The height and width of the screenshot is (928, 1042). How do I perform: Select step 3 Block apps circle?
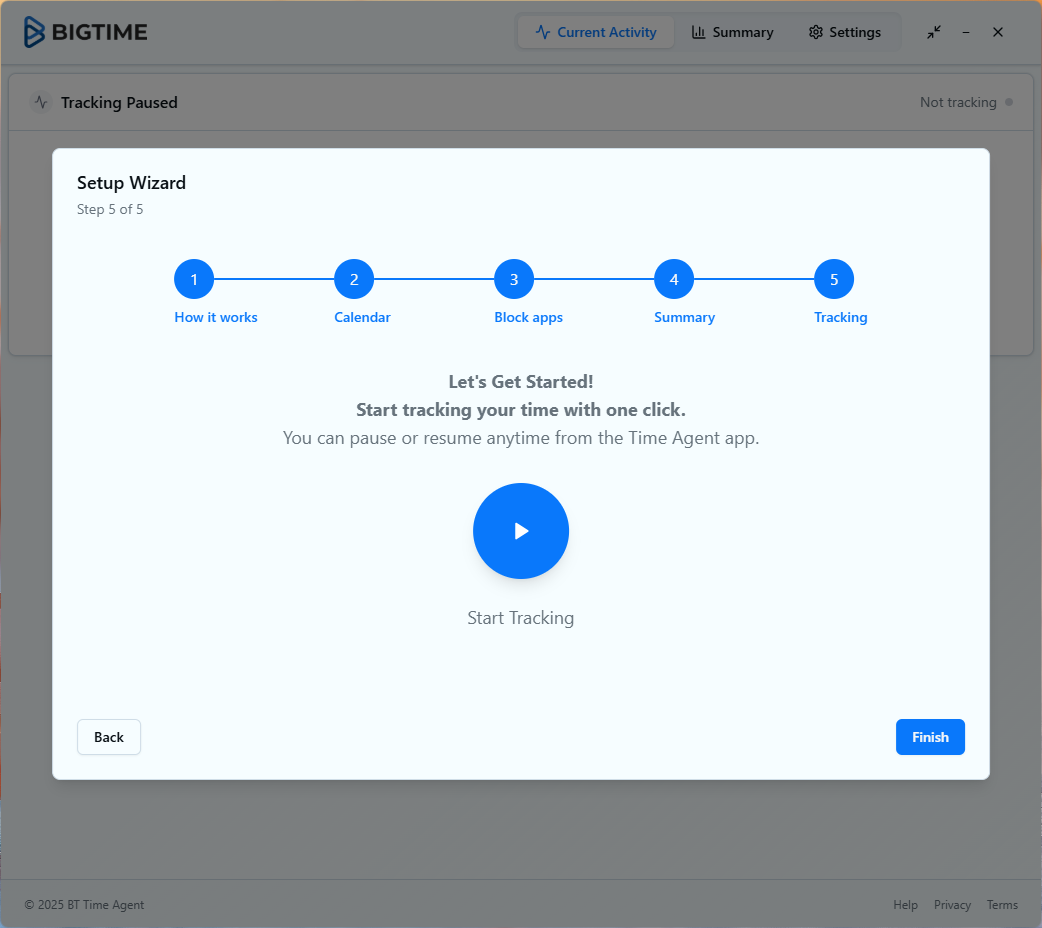tap(514, 279)
